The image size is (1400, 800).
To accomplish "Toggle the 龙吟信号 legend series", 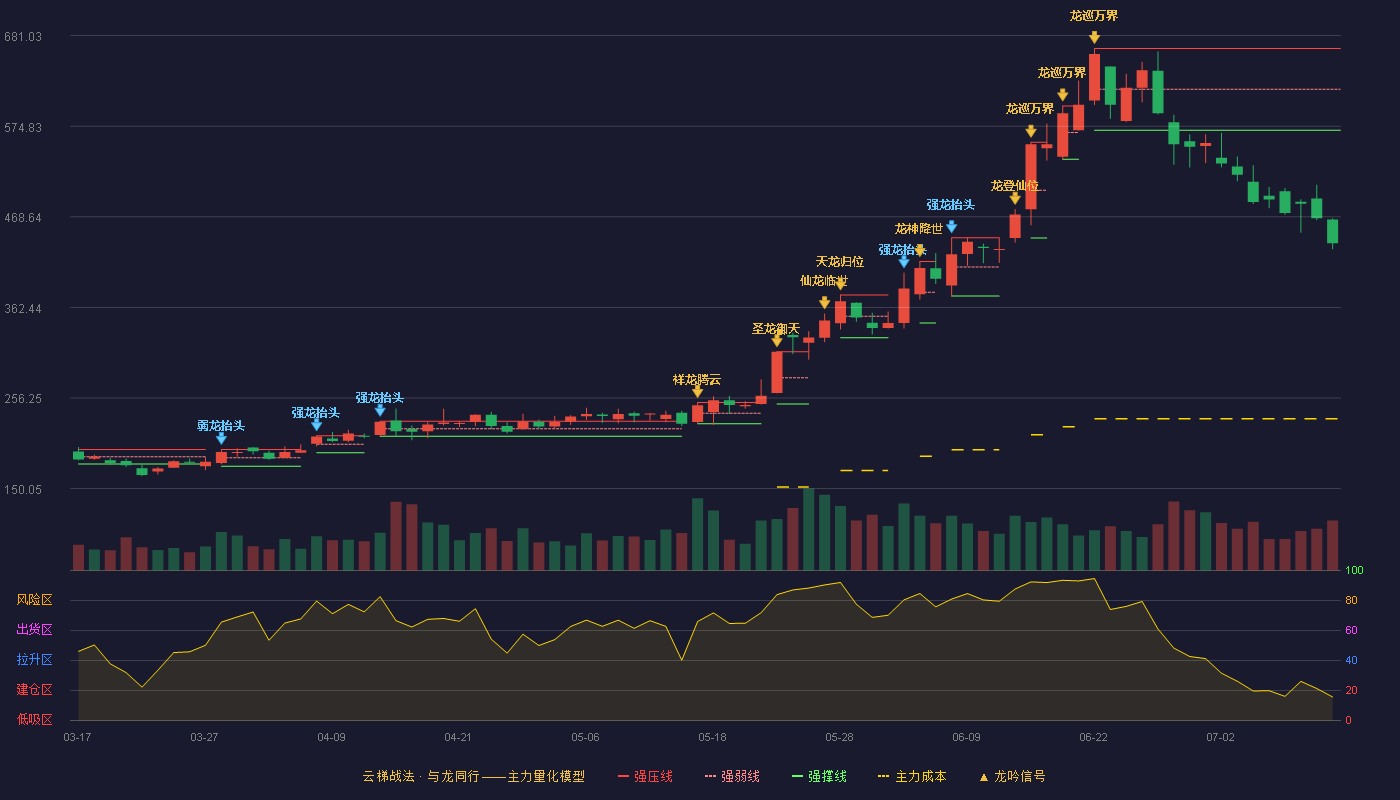I will tap(1011, 776).
